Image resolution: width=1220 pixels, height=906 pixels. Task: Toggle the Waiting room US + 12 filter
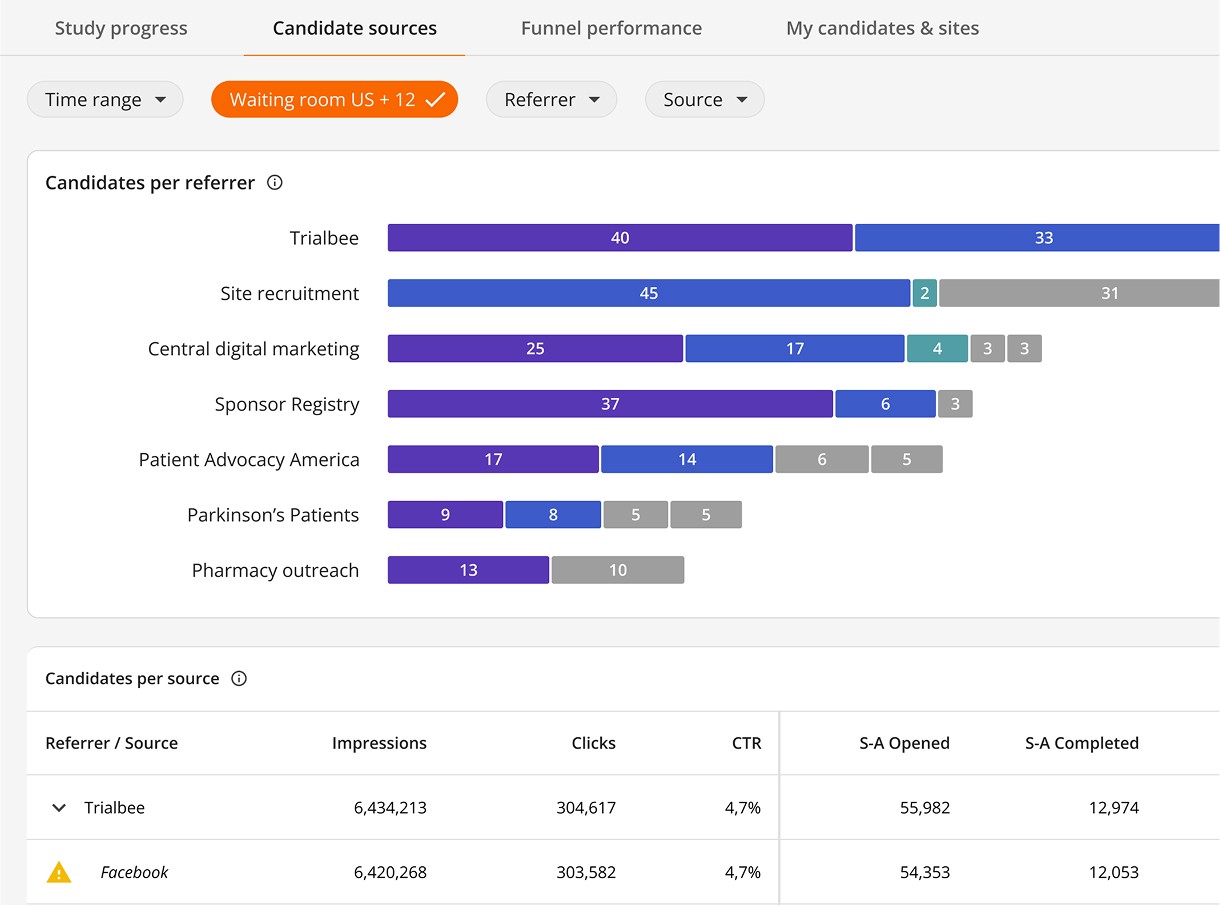(x=334, y=100)
